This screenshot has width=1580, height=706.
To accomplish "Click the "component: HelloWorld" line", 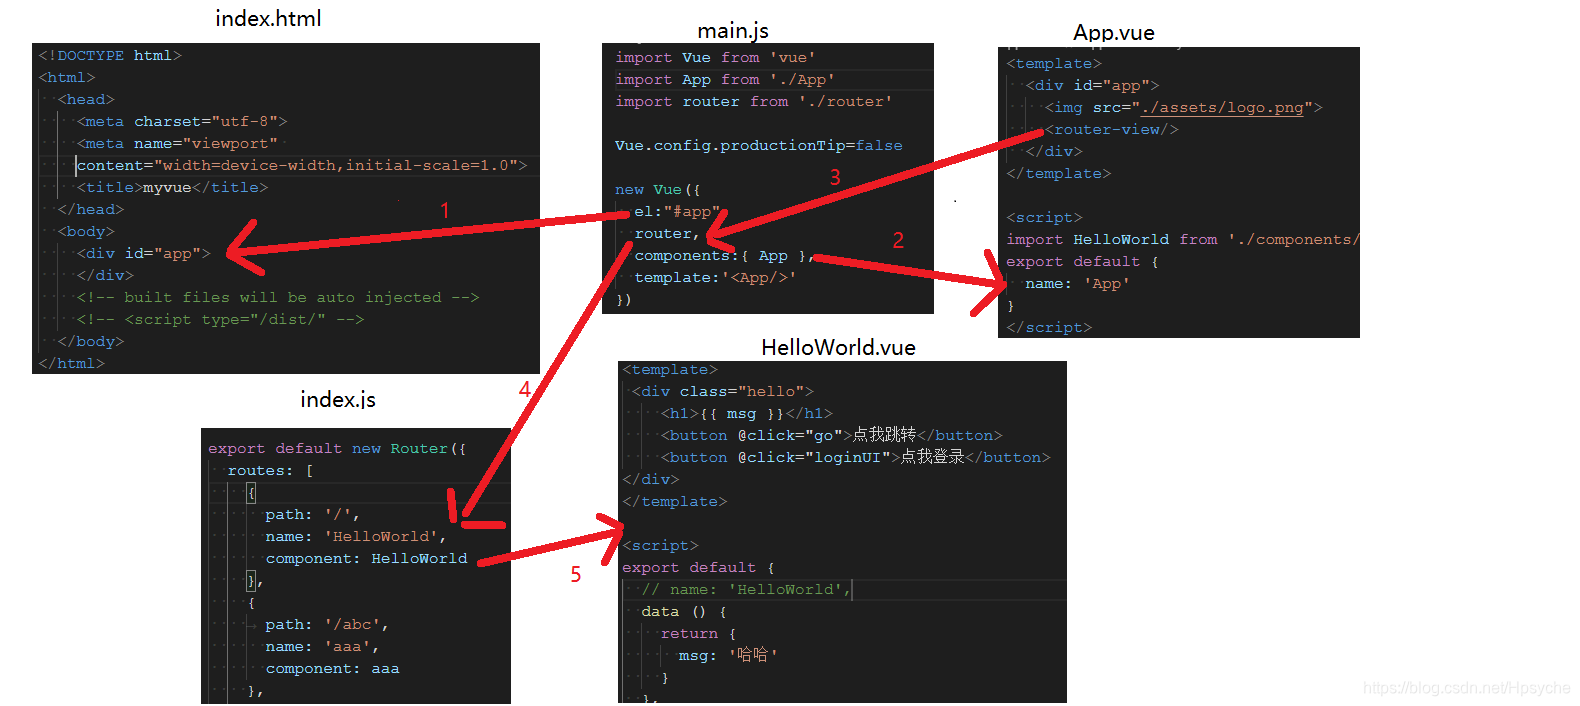I will pyautogui.click(x=366, y=559).
